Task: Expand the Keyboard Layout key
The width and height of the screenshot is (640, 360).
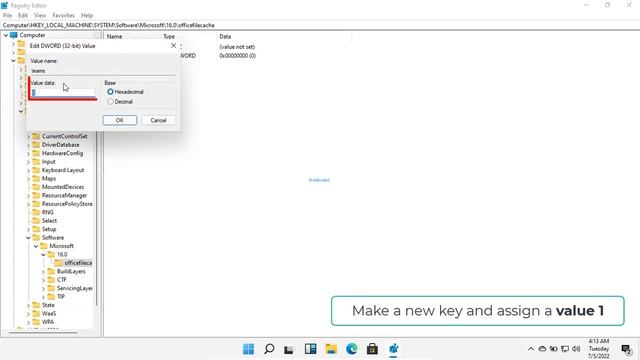Action: pos(28,170)
